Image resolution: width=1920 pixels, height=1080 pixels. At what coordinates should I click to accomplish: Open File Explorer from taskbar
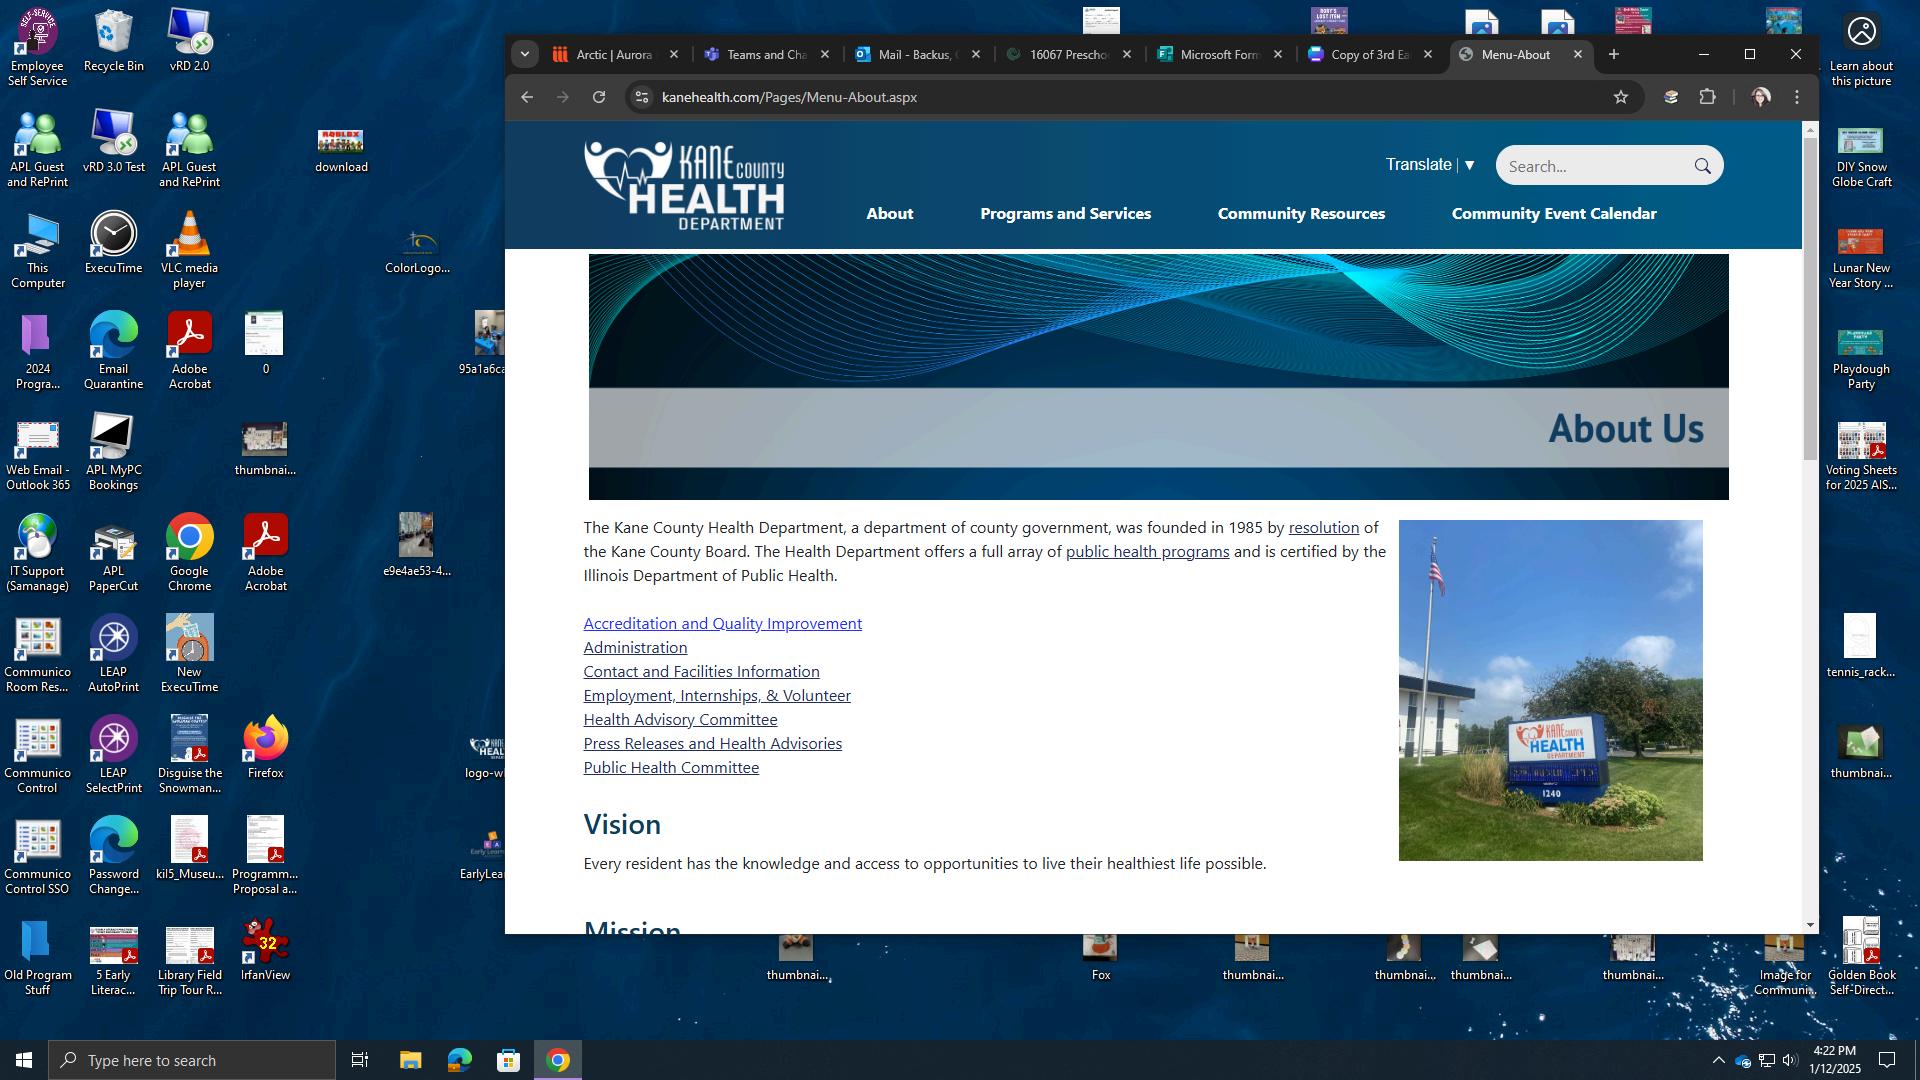tap(410, 1060)
